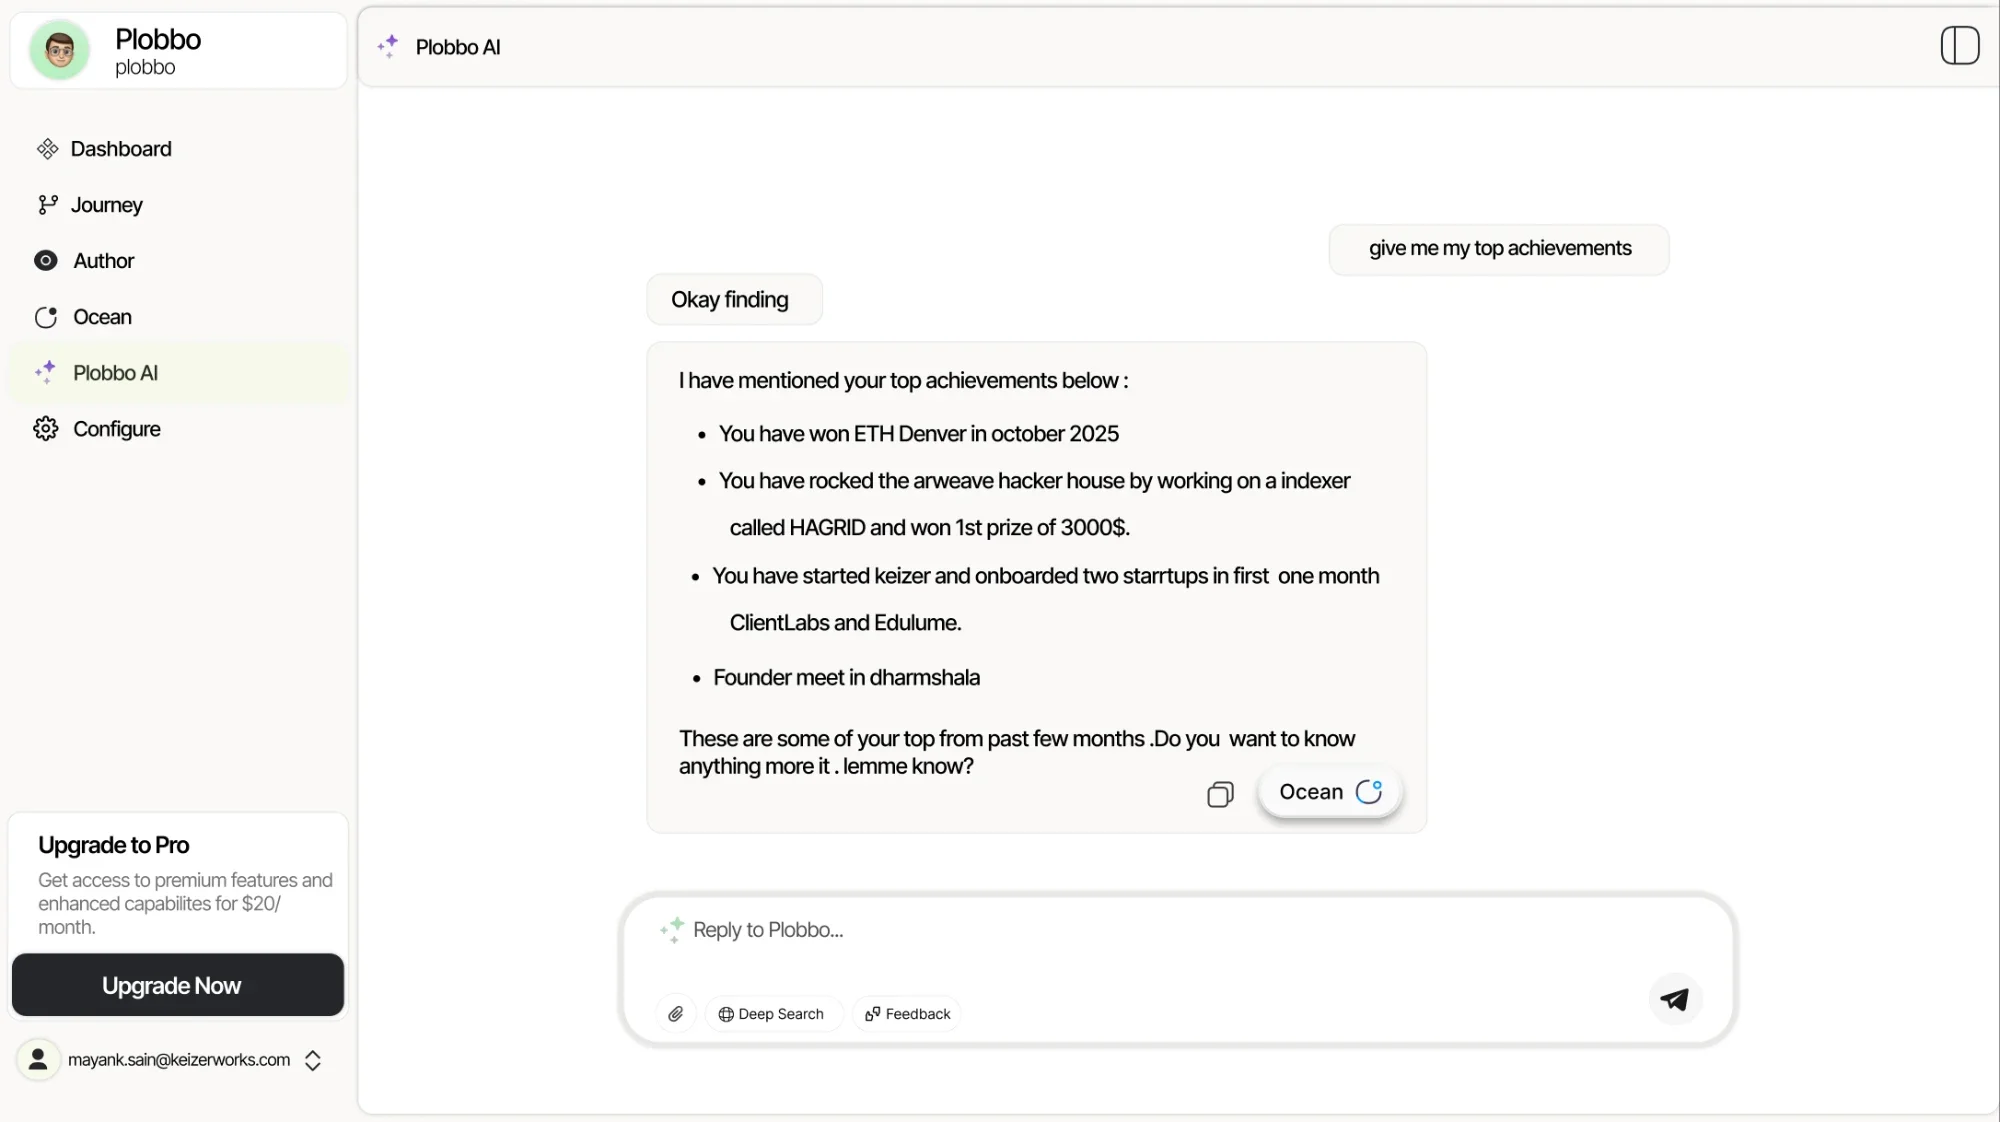Image resolution: width=2000 pixels, height=1122 pixels.
Task: Click the 'give me my top achievements' message
Action: 1499,249
